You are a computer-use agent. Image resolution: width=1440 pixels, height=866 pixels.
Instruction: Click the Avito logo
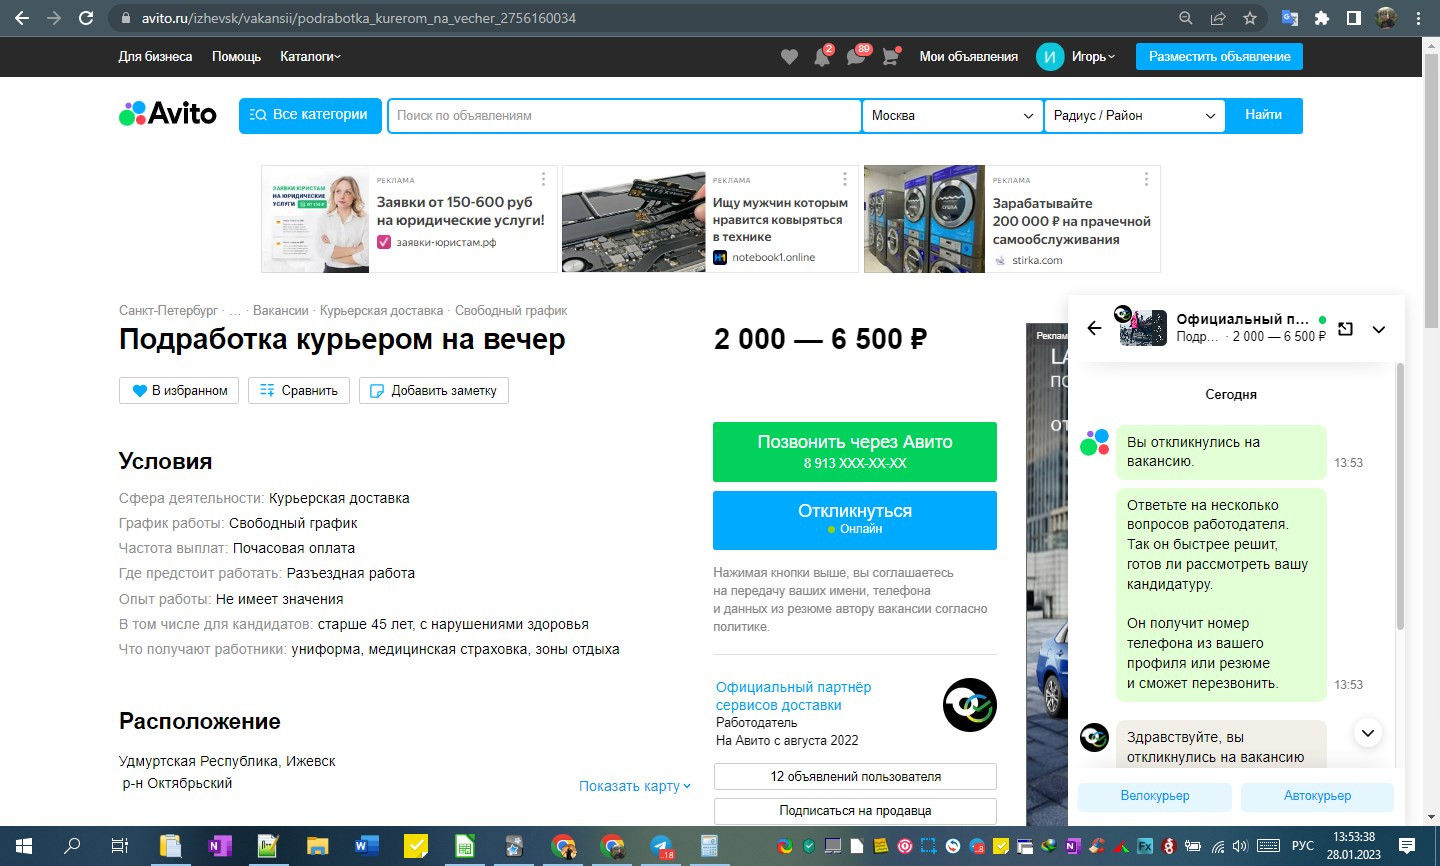[x=168, y=114]
